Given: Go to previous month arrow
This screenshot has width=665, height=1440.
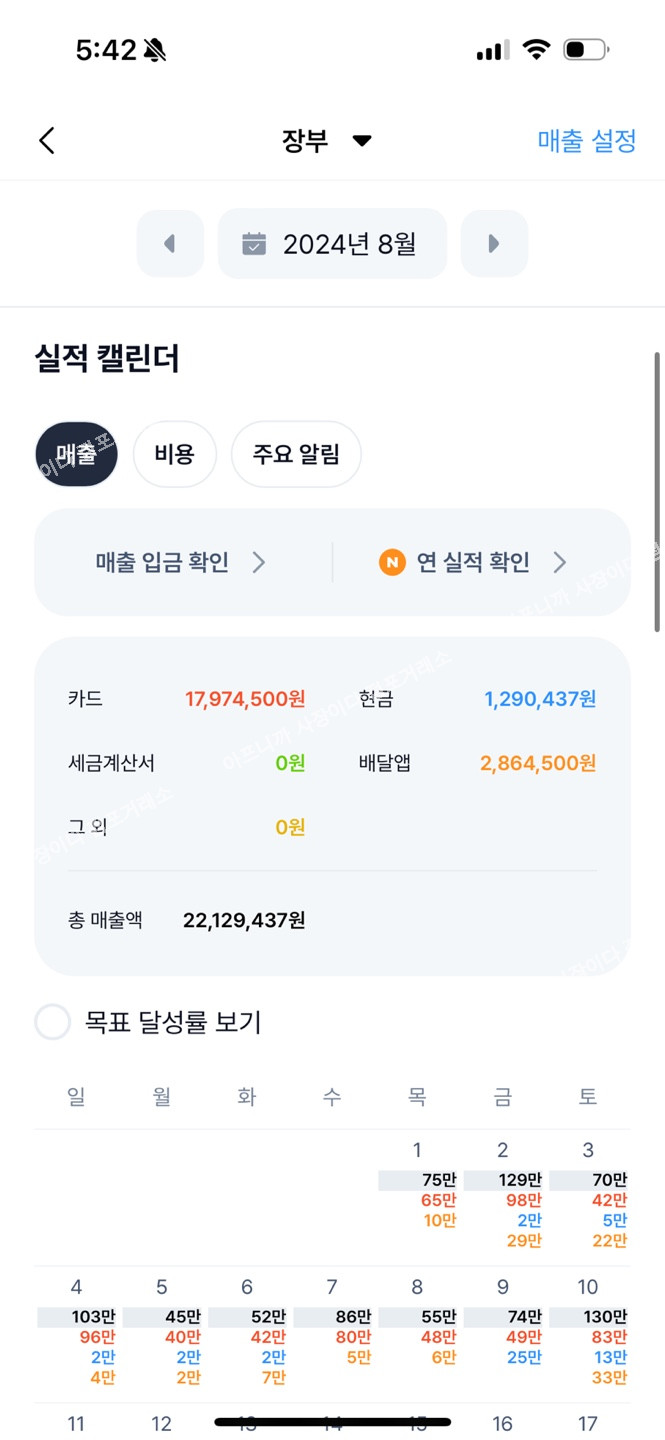Looking at the screenshot, I should pos(169,243).
